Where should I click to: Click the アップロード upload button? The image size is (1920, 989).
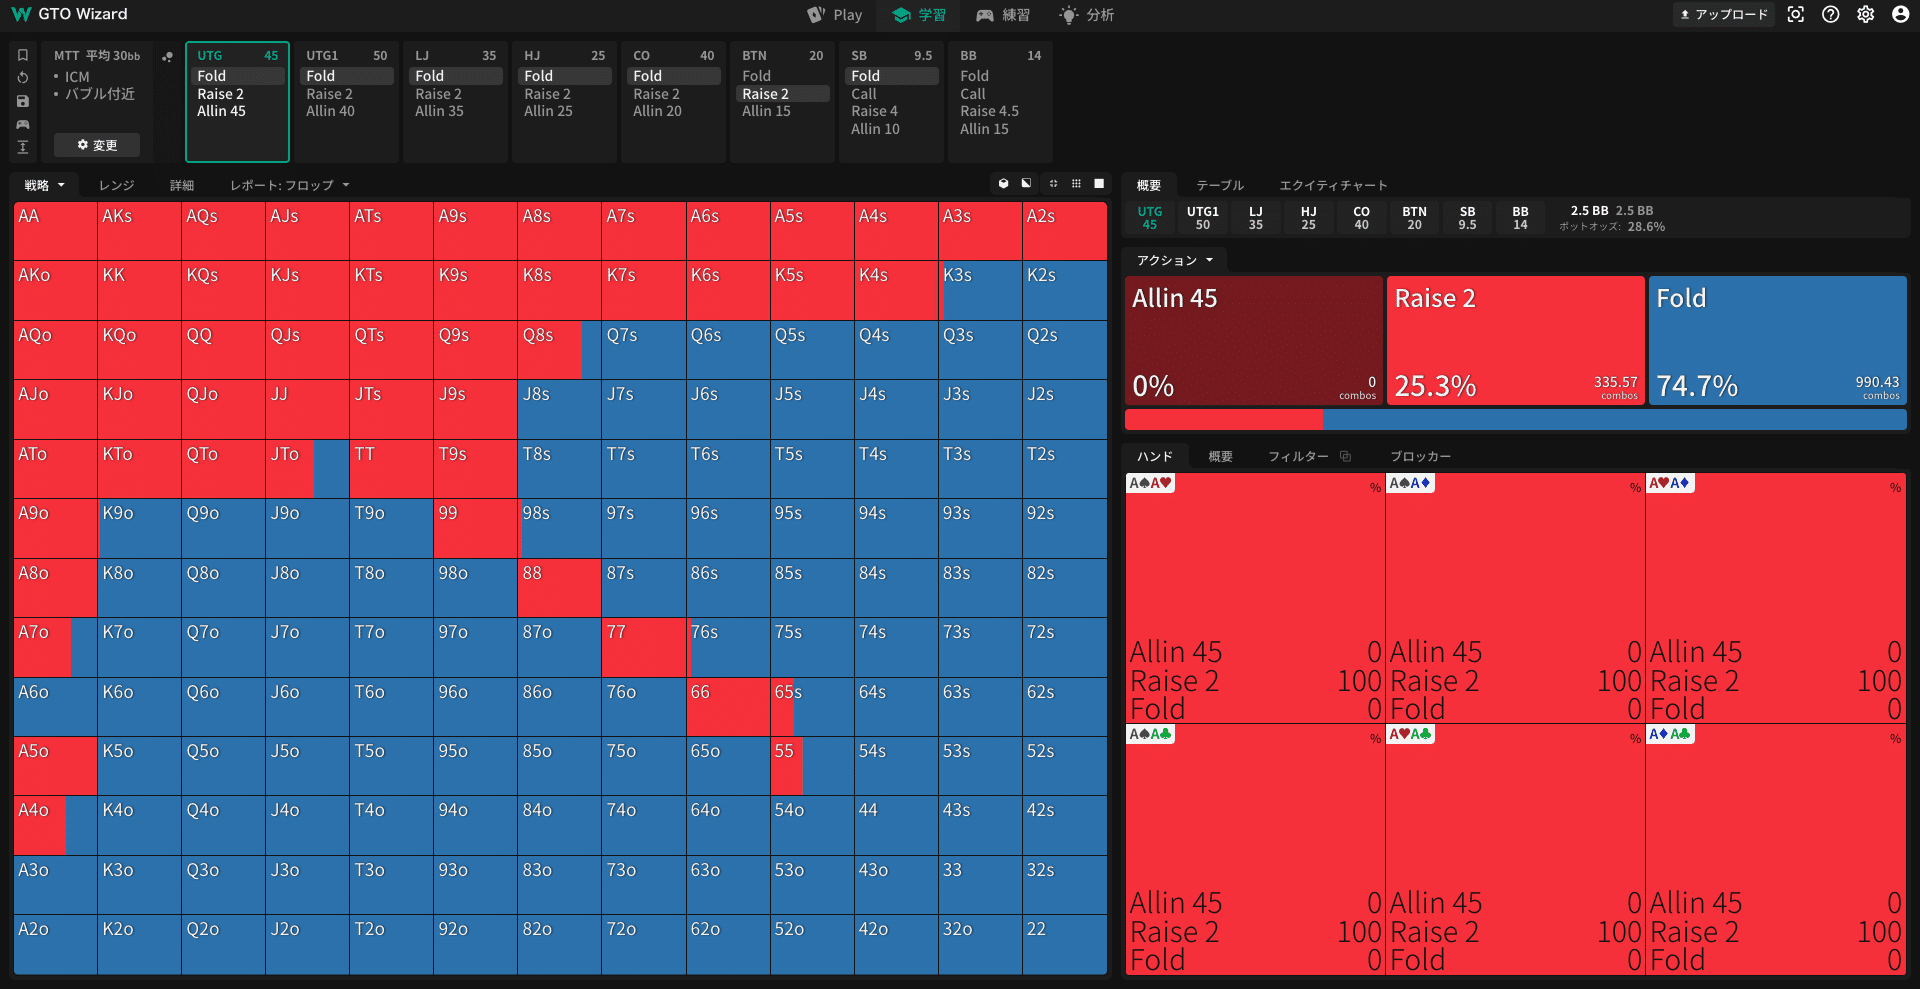tap(1724, 15)
